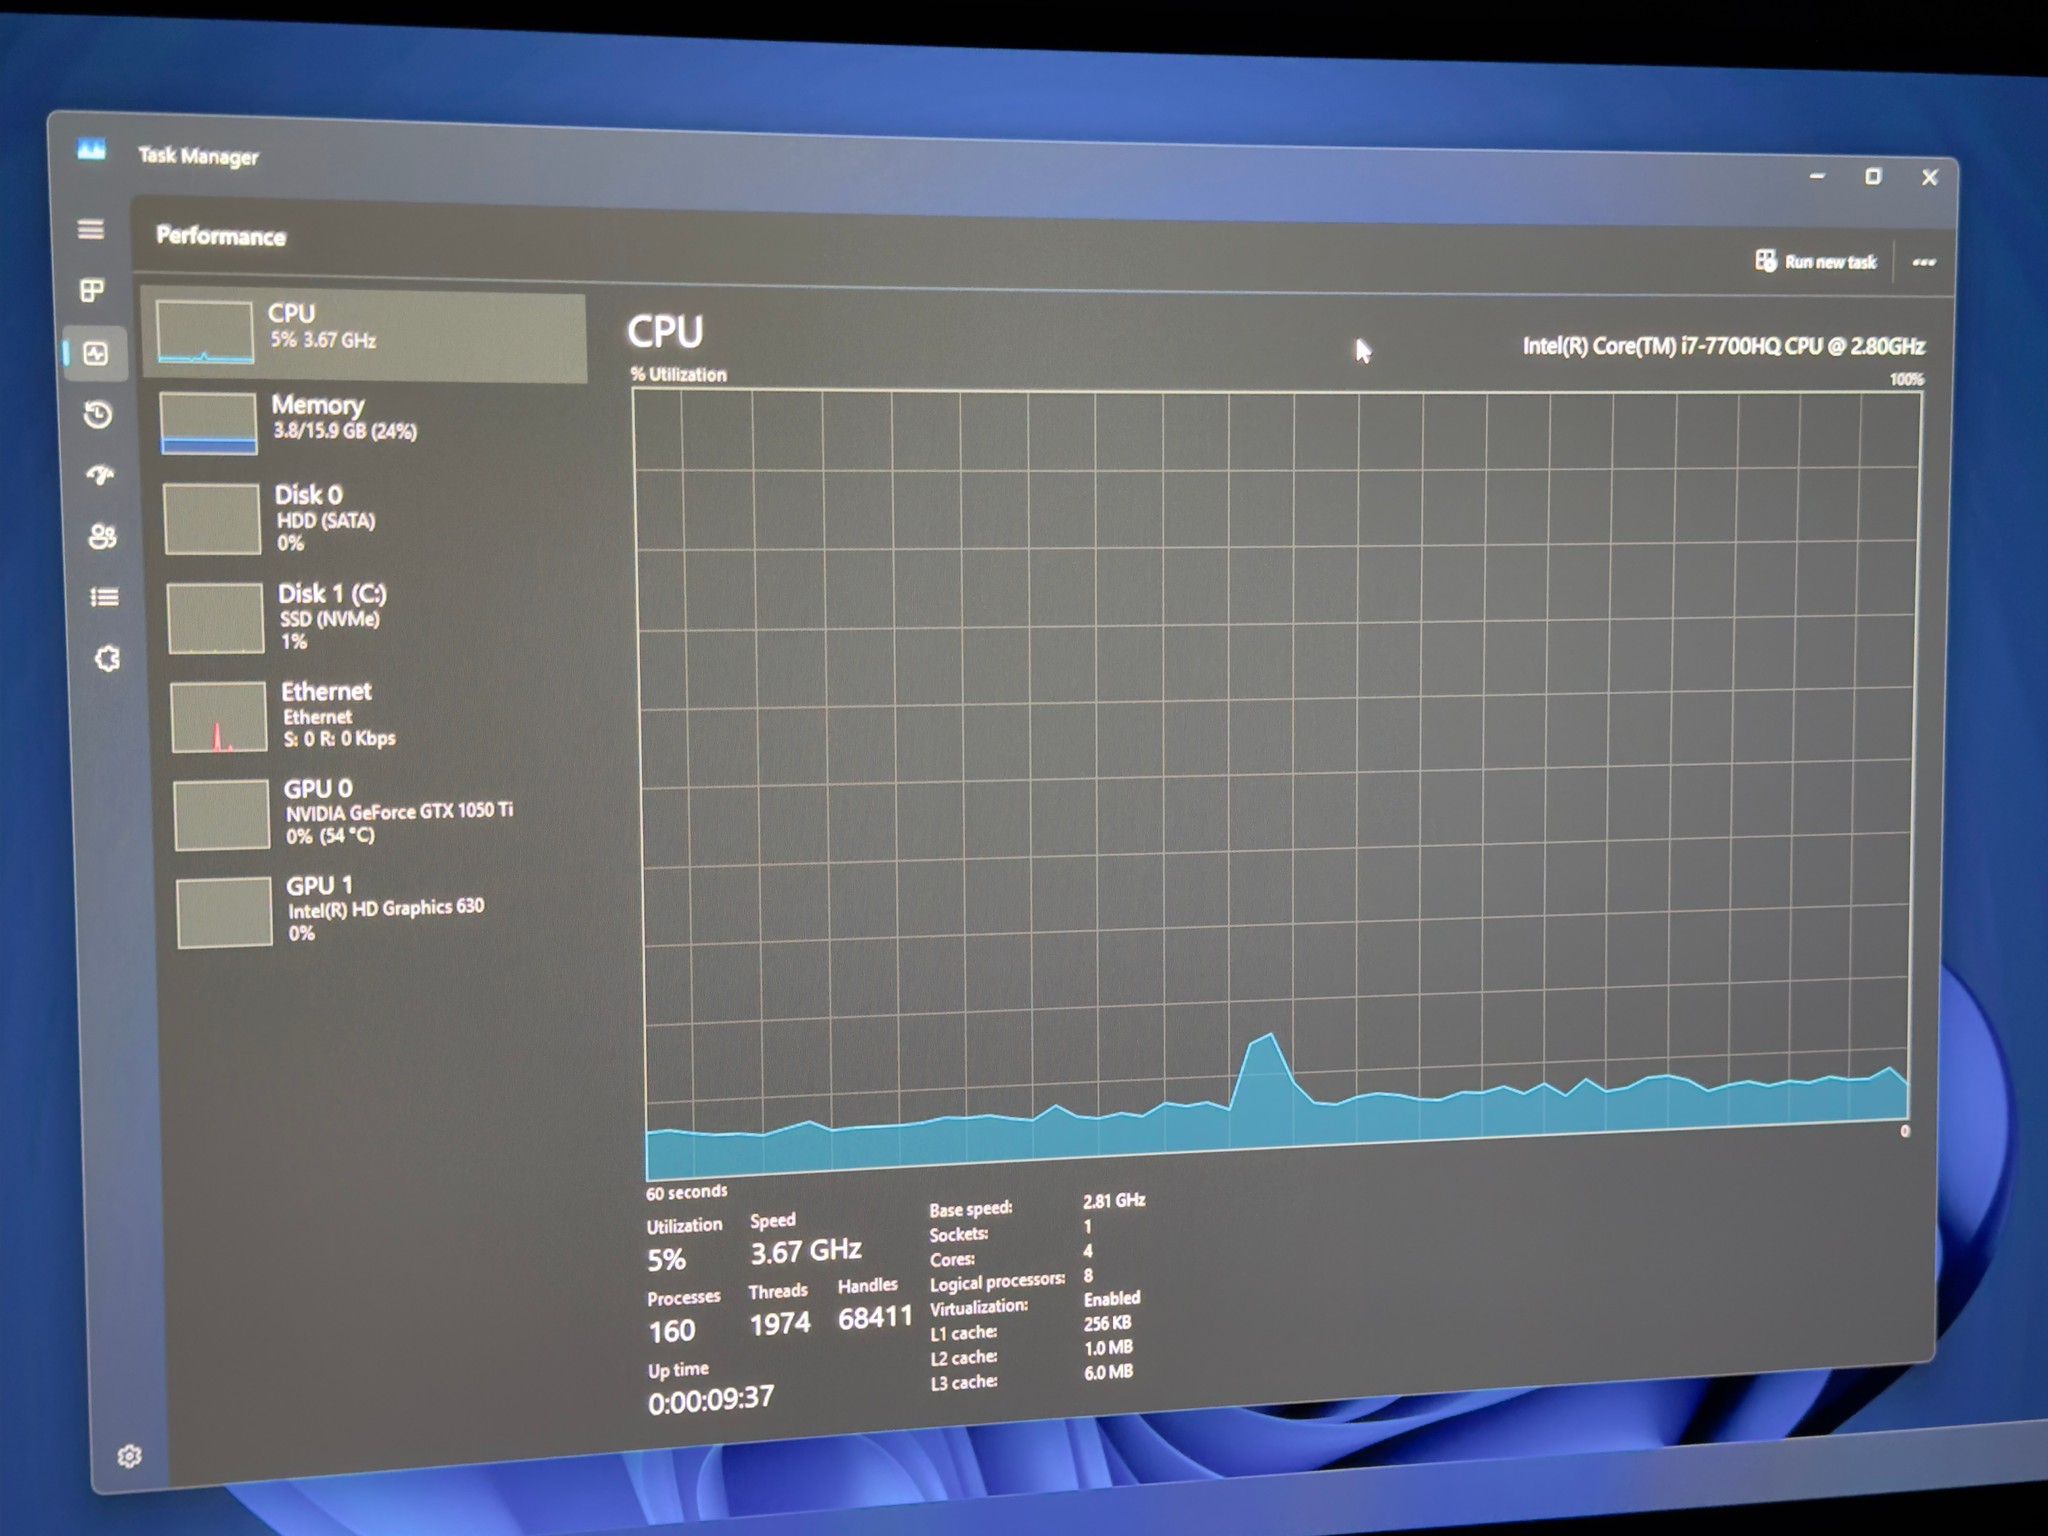Image resolution: width=2048 pixels, height=1536 pixels.
Task: Select GPU 1 Intel HD Graphics entry
Action: click(384, 910)
